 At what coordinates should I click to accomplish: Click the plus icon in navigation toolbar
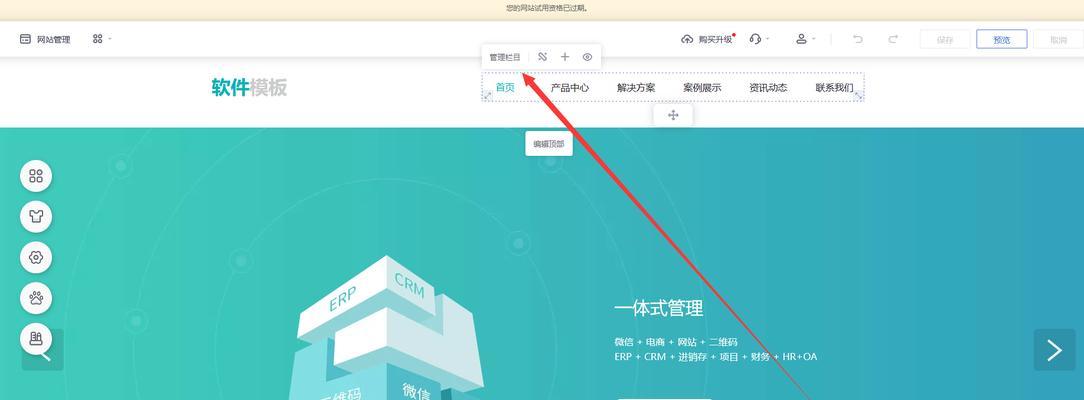(565, 57)
